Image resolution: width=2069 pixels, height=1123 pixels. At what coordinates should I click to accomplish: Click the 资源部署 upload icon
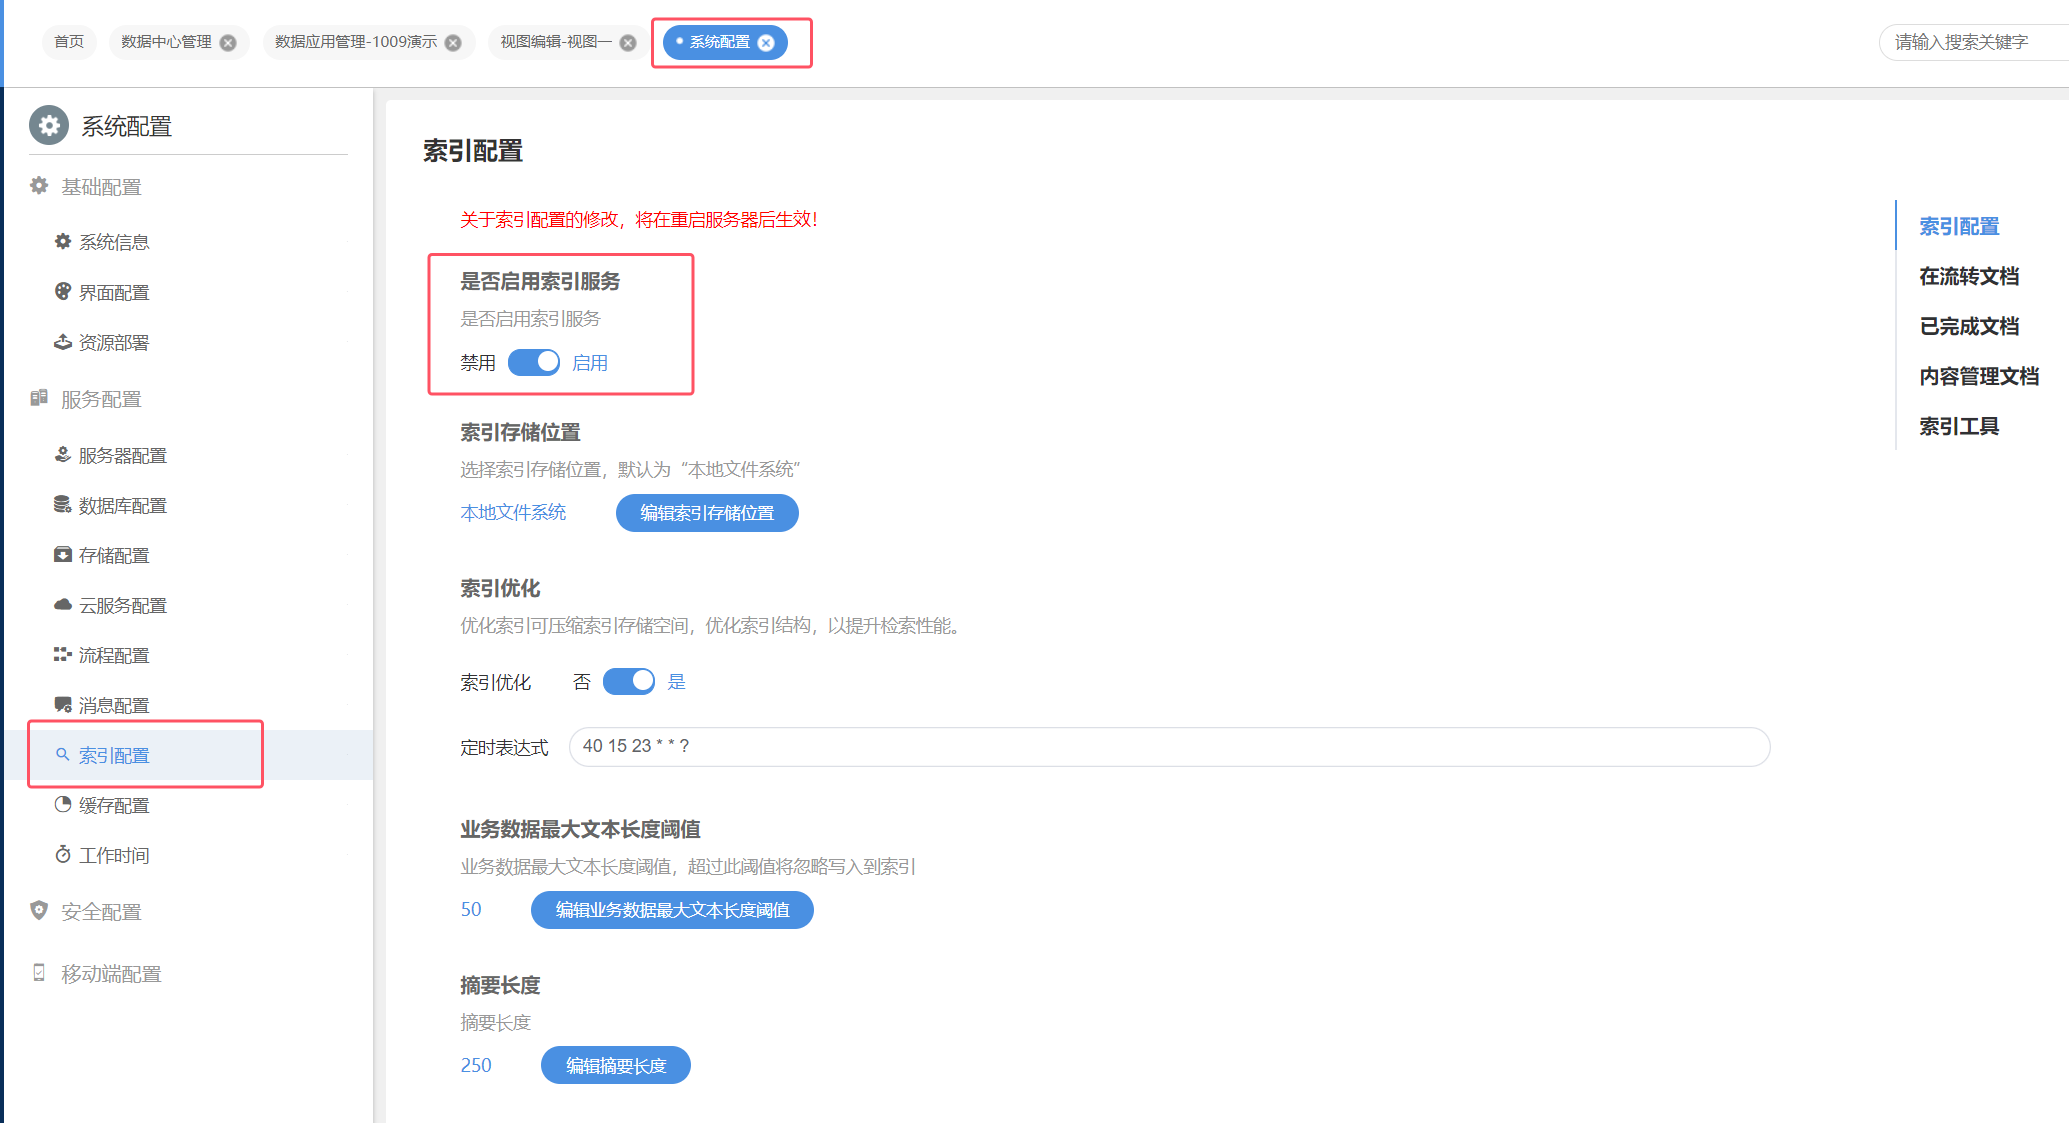63,342
